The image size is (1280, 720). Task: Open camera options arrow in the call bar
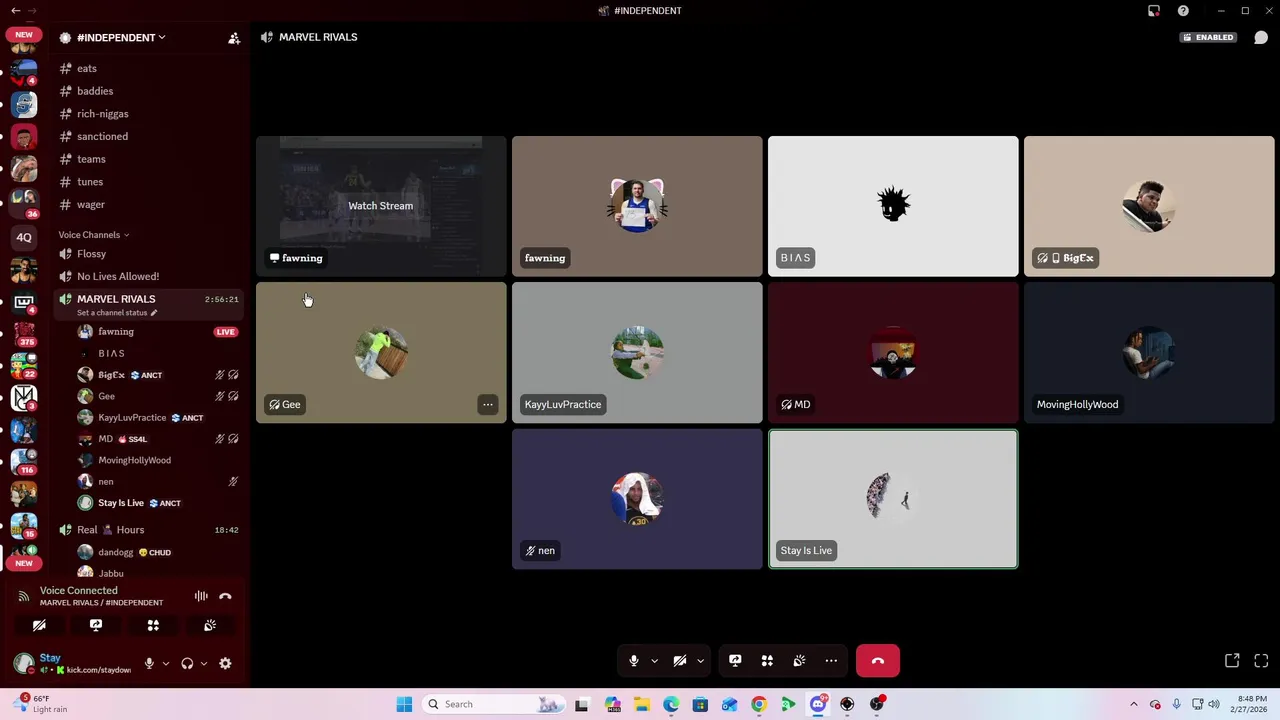pos(700,661)
